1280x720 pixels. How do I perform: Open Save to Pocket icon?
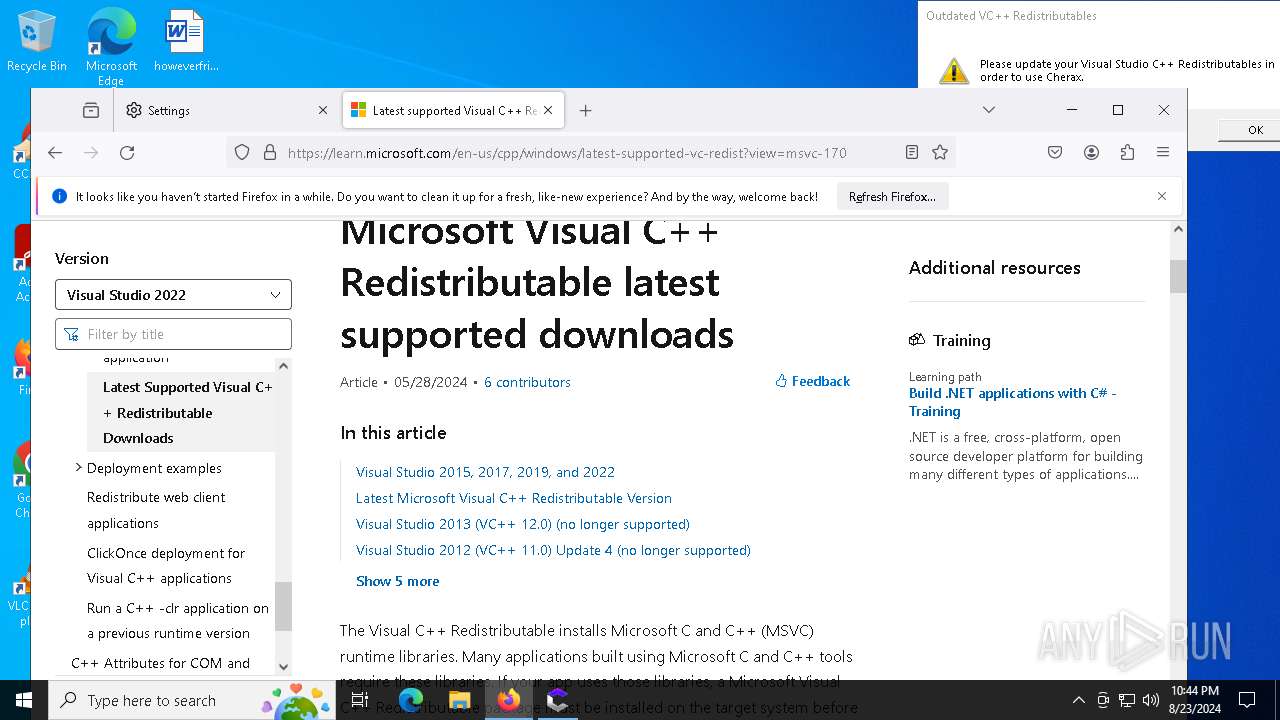click(1055, 153)
